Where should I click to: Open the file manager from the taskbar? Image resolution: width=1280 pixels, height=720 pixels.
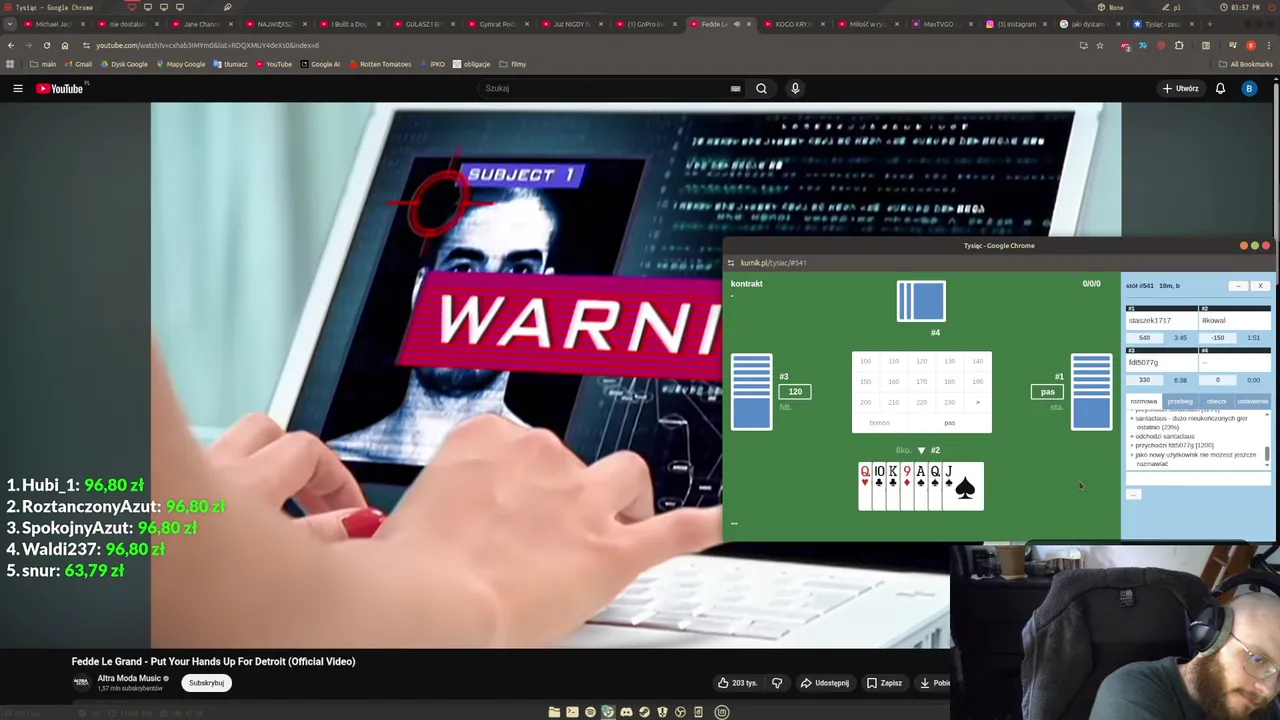tap(554, 712)
